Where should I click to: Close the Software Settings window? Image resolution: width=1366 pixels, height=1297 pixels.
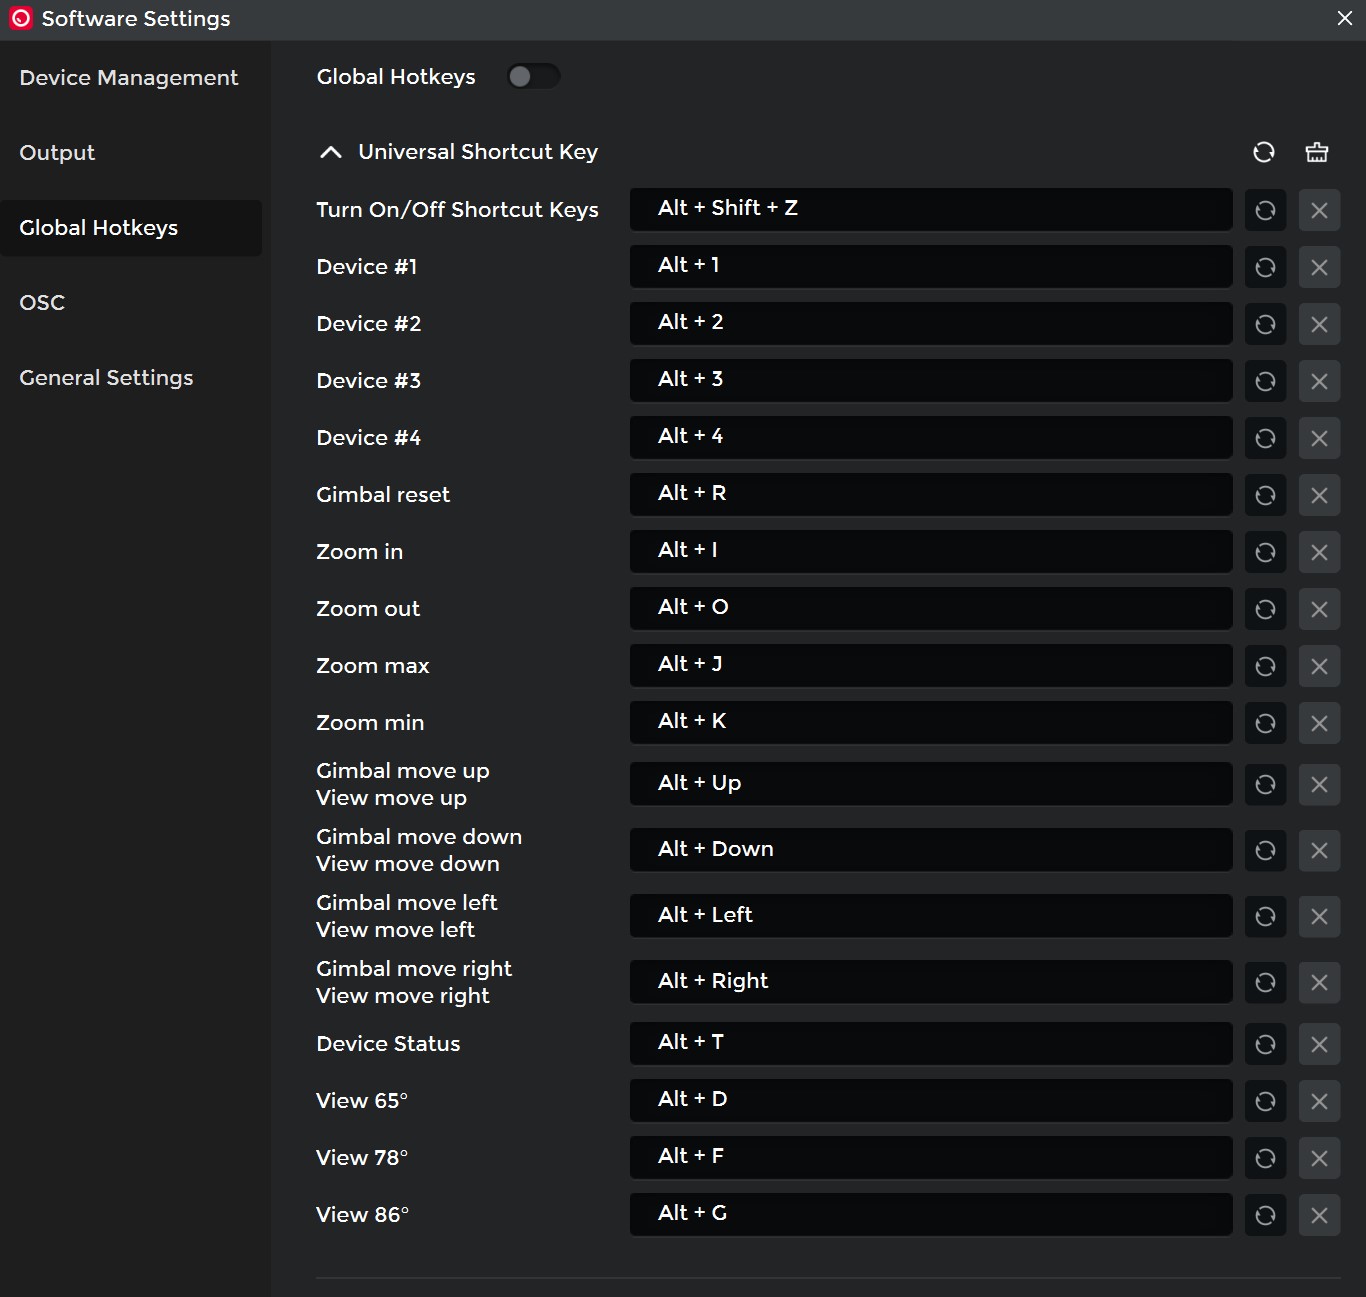coord(1344,19)
